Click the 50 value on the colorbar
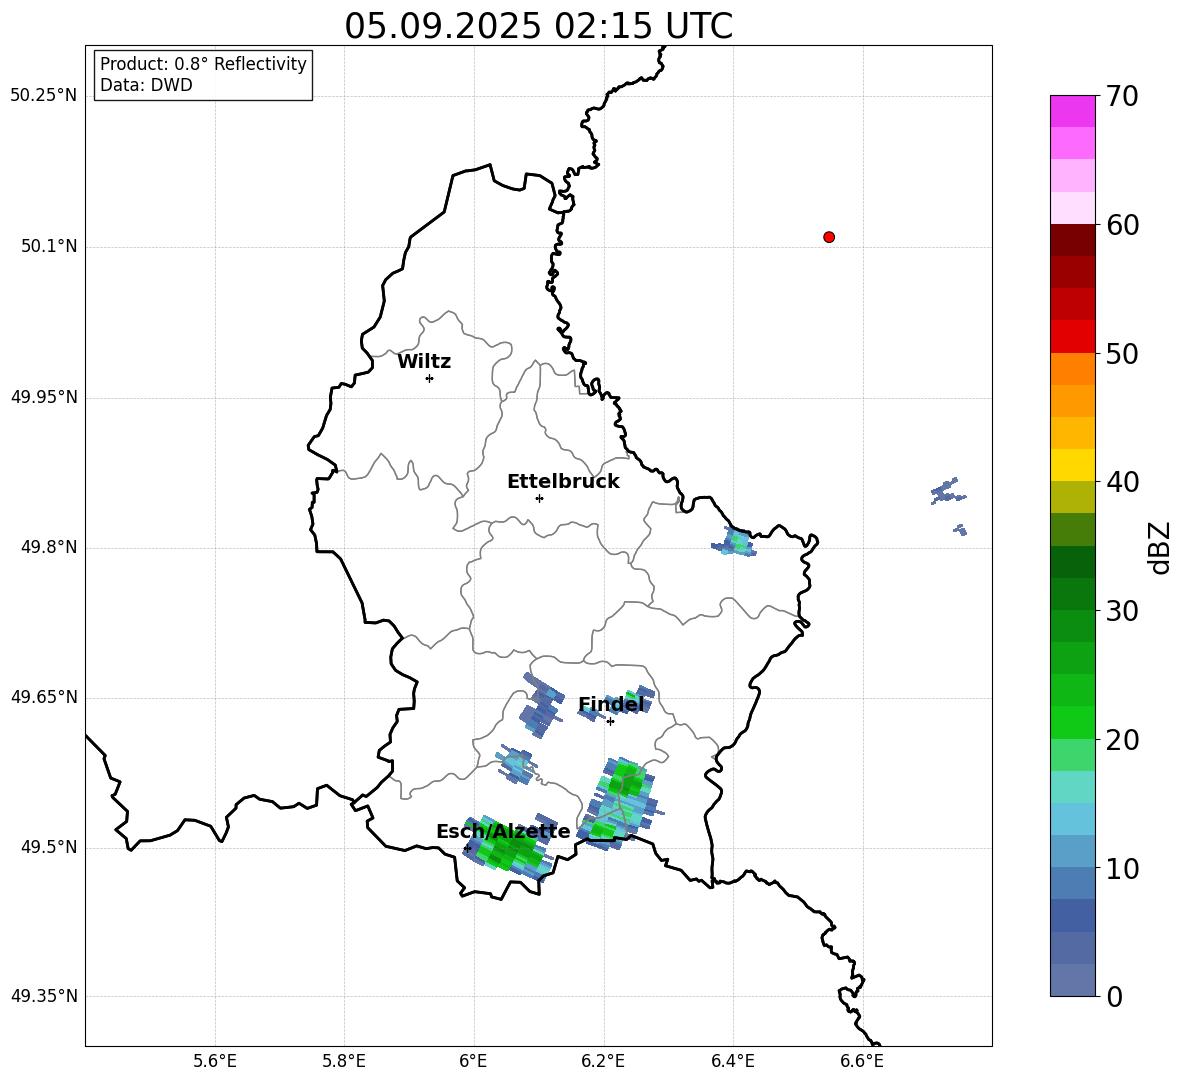Screen dimensions: 1184x1081 click(x=1122, y=354)
